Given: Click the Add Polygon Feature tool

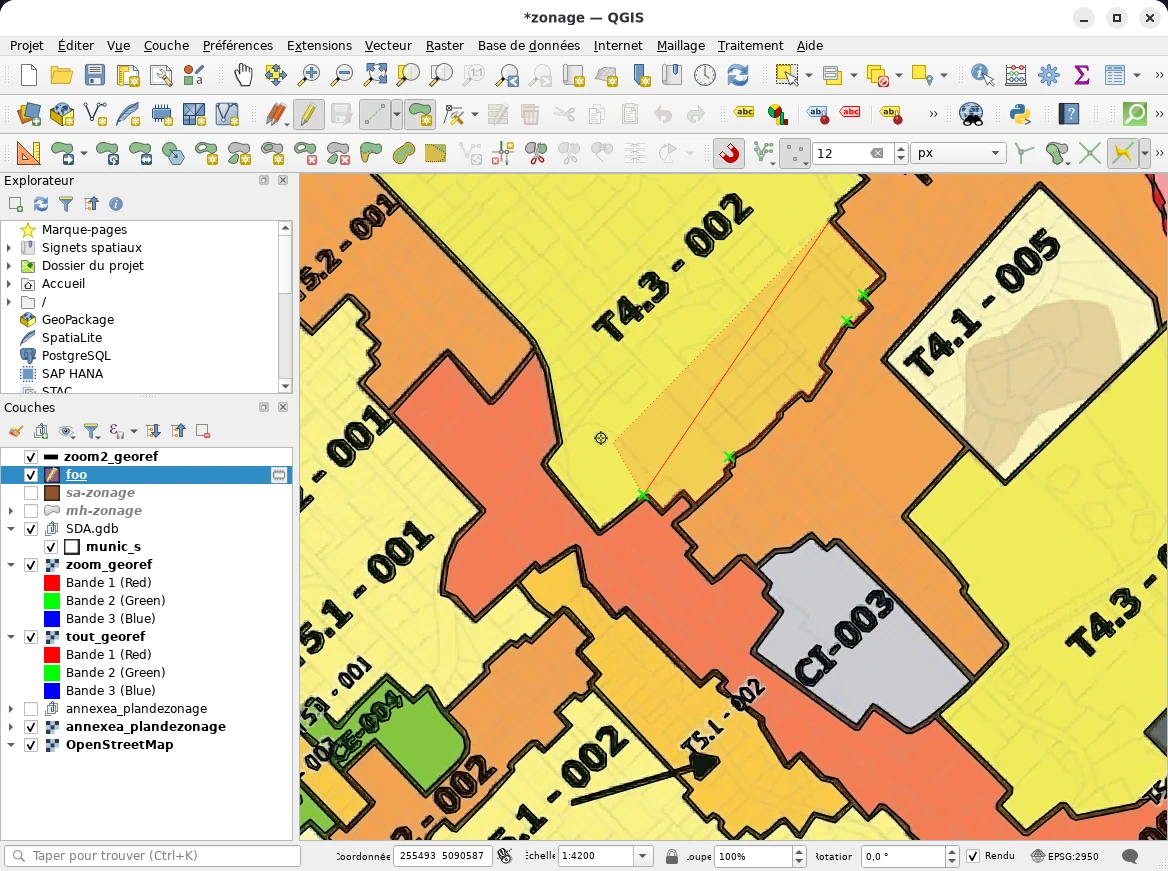Looking at the screenshot, I should pyautogui.click(x=421, y=114).
